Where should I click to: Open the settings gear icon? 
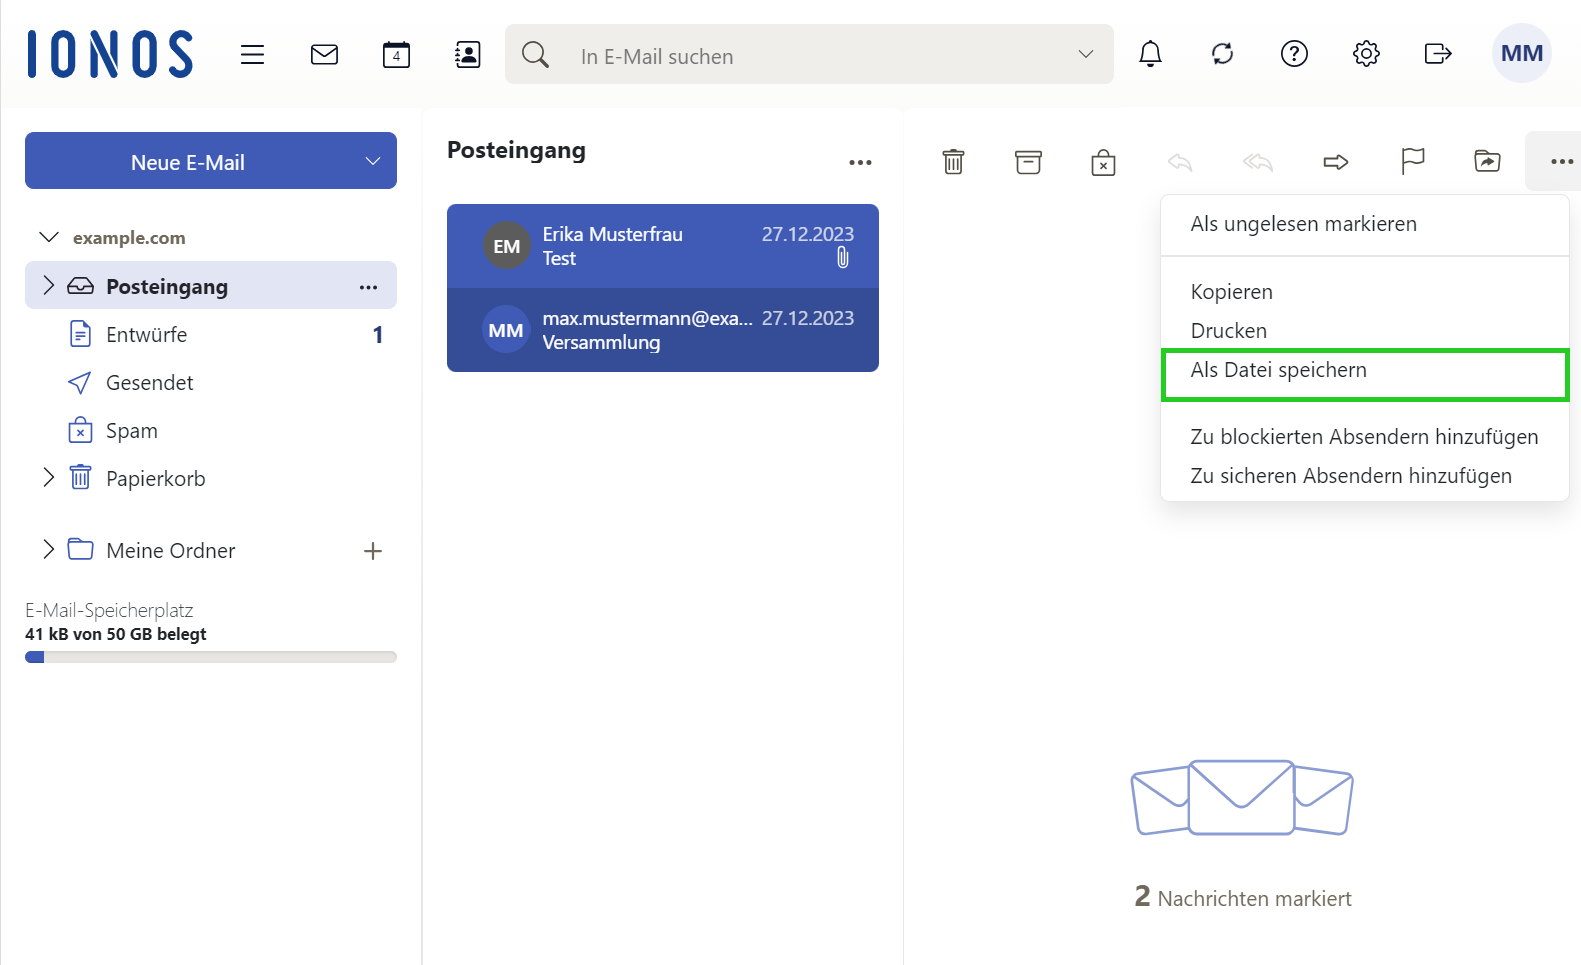coord(1367,54)
